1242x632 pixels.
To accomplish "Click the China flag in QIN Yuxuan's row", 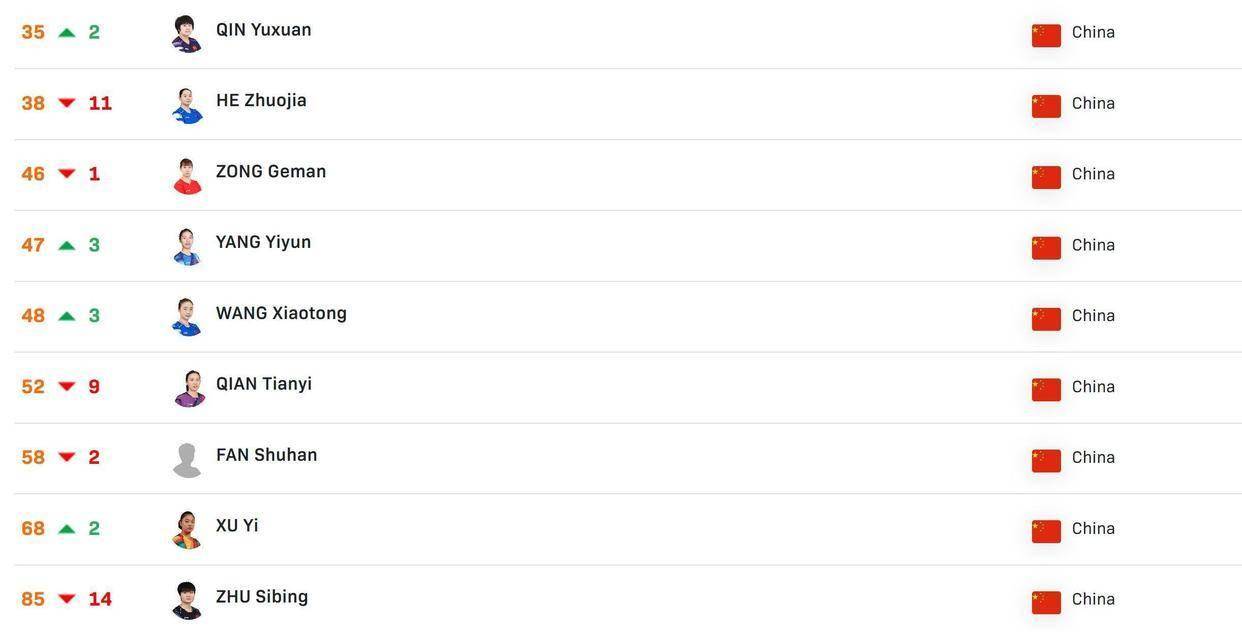I will click(x=1046, y=35).
